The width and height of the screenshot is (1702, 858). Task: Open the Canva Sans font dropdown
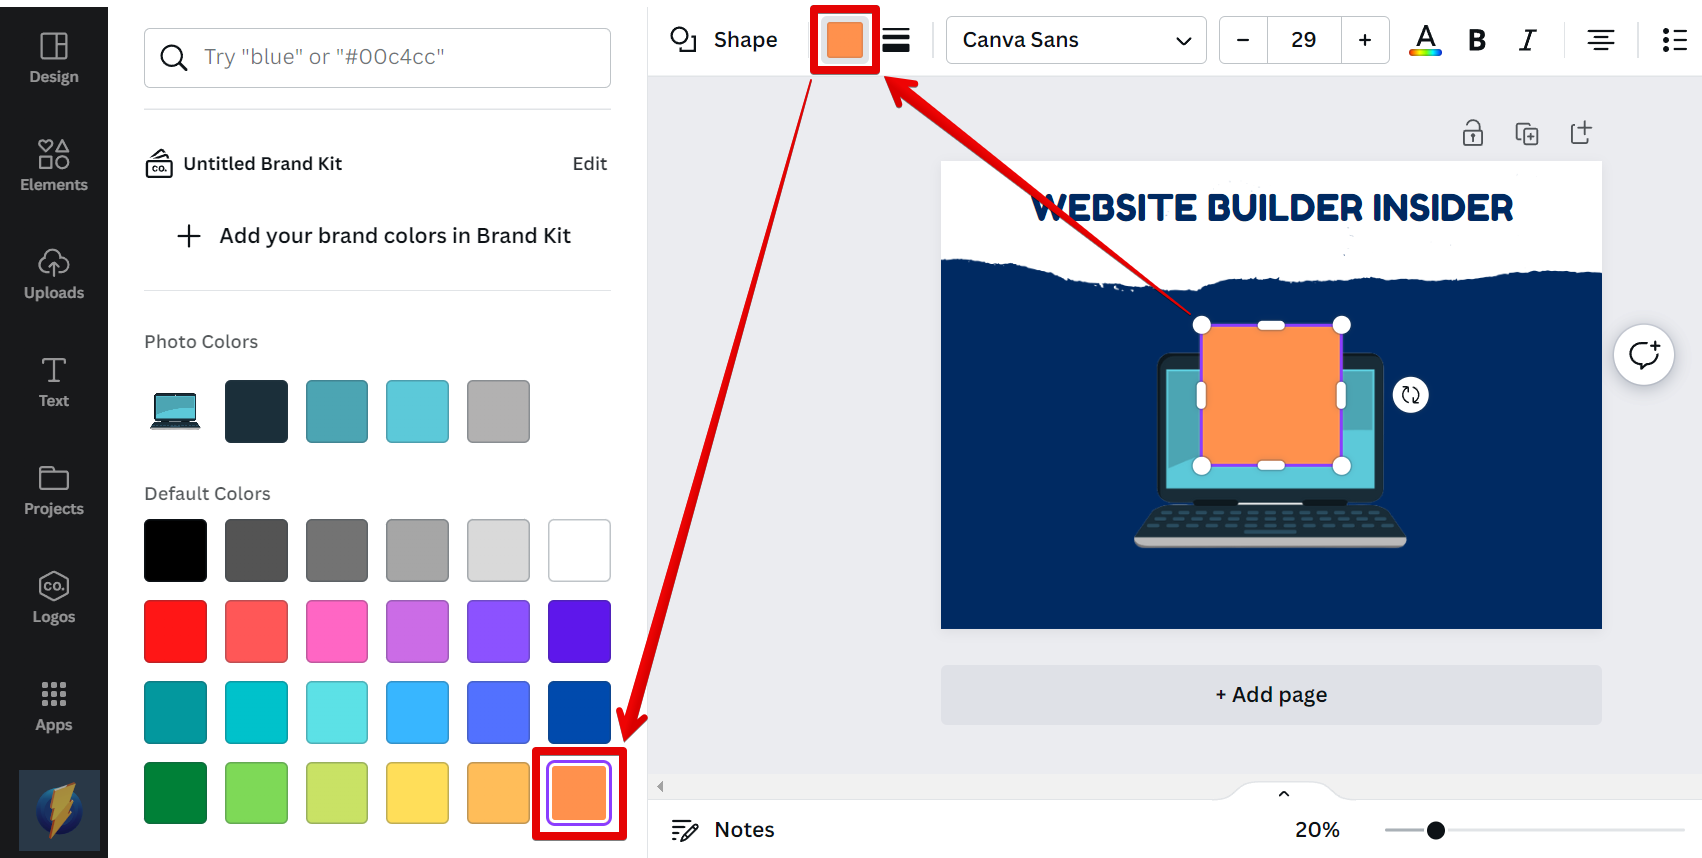click(1075, 40)
